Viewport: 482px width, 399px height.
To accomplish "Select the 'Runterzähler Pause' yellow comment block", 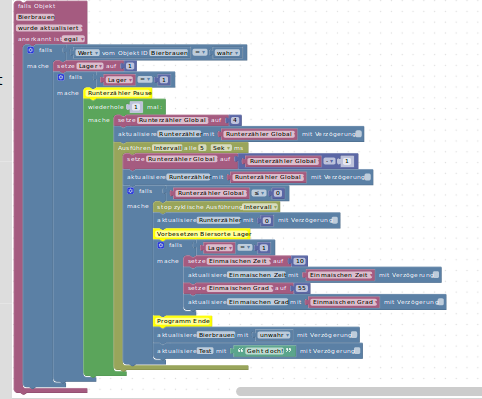I will coord(118,93).
